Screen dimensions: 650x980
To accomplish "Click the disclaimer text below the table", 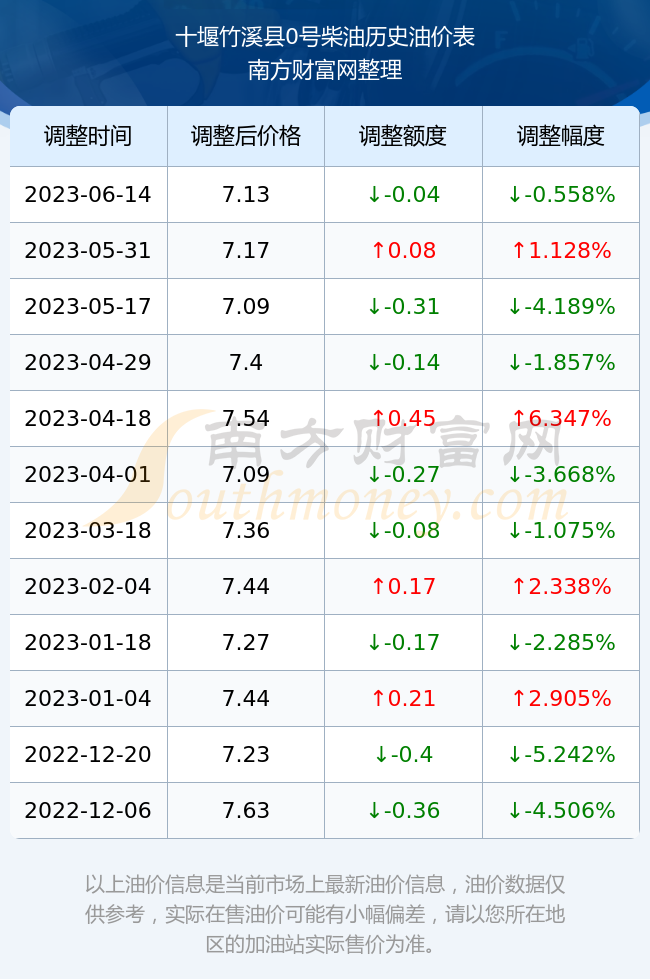I will [325, 914].
